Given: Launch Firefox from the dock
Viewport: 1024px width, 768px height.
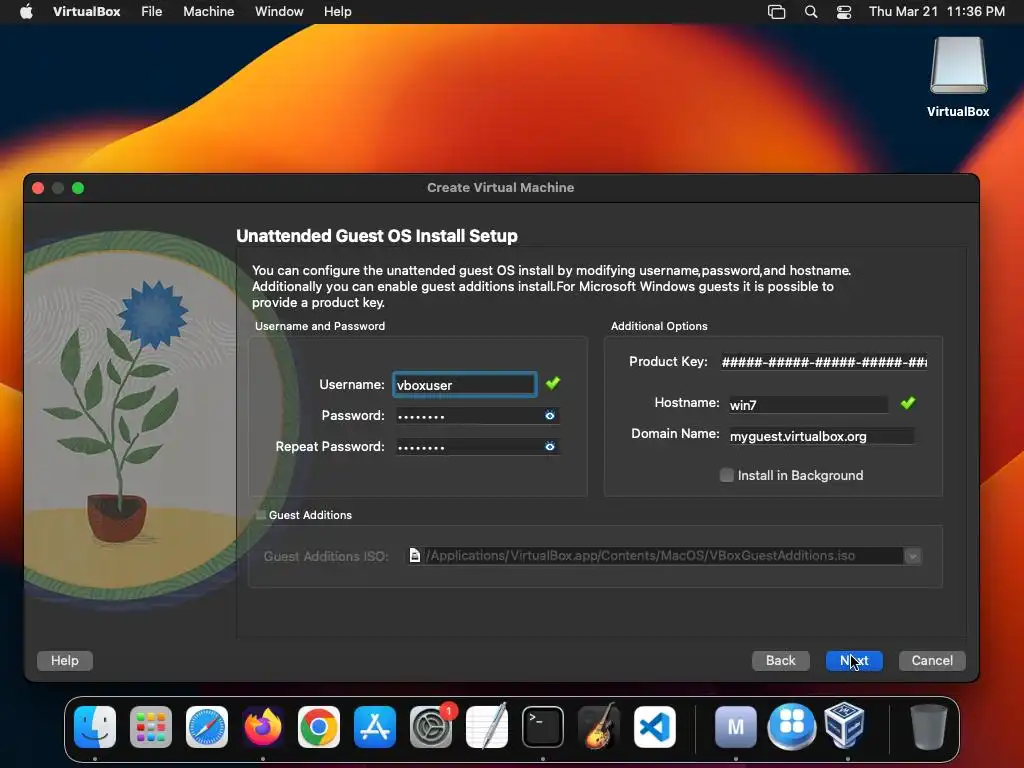Looking at the screenshot, I should click(x=263, y=727).
